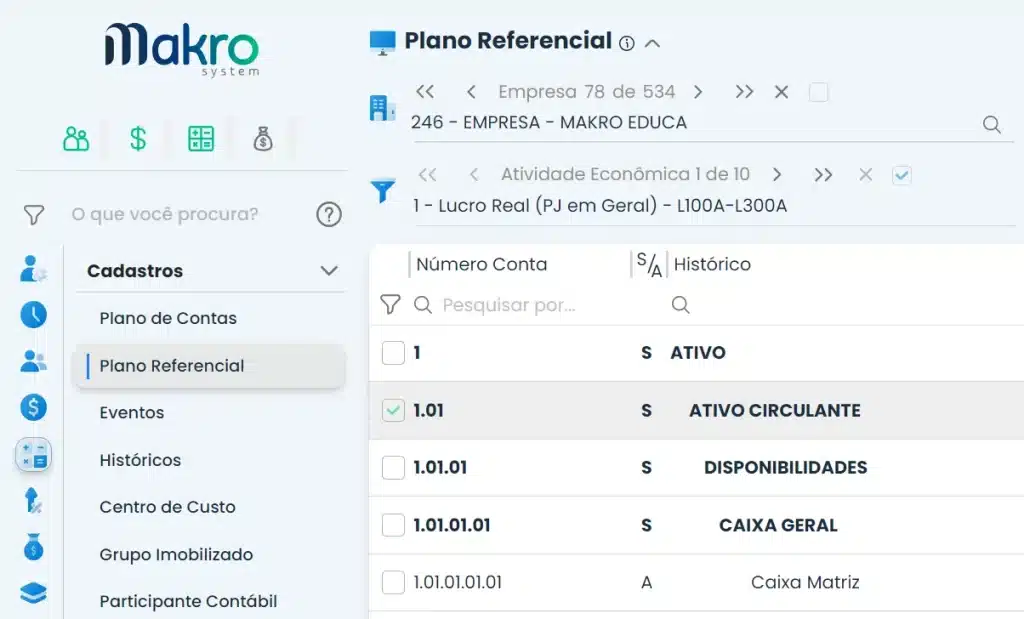Go to last Atividade Econômica
Image resolution: width=1024 pixels, height=619 pixels.
[x=824, y=174]
